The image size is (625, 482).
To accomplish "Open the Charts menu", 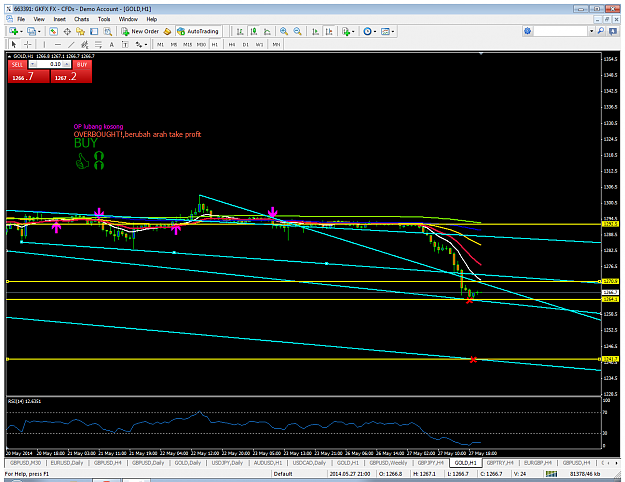I will pos(81,19).
